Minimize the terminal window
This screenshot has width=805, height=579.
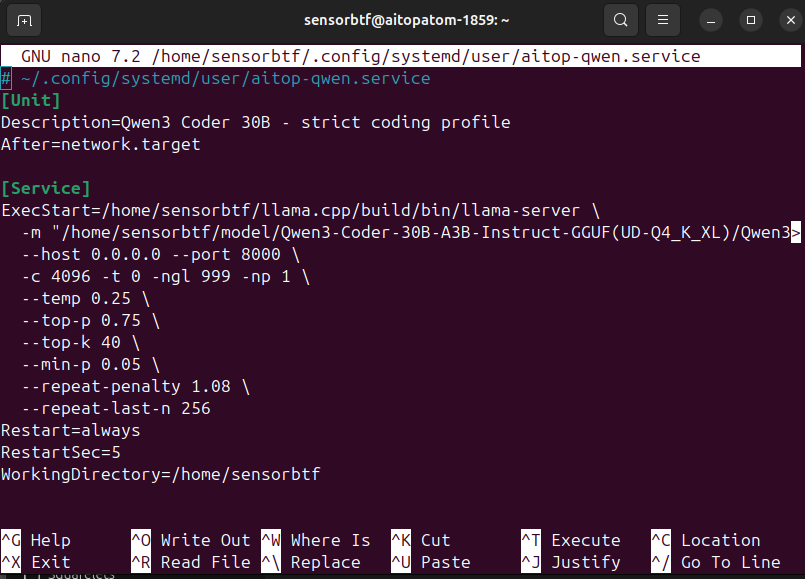tap(712, 20)
